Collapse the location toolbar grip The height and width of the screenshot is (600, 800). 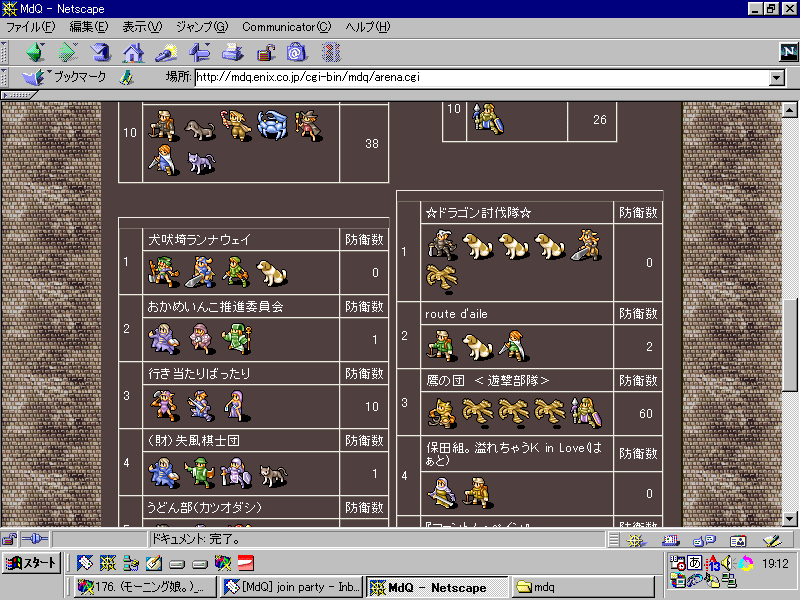pyautogui.click(x=4, y=78)
